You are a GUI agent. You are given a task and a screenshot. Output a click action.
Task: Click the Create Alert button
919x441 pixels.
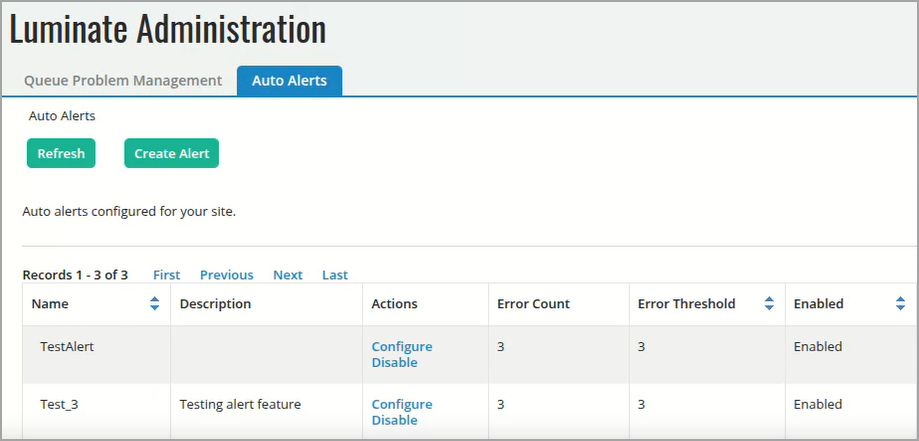pos(172,154)
